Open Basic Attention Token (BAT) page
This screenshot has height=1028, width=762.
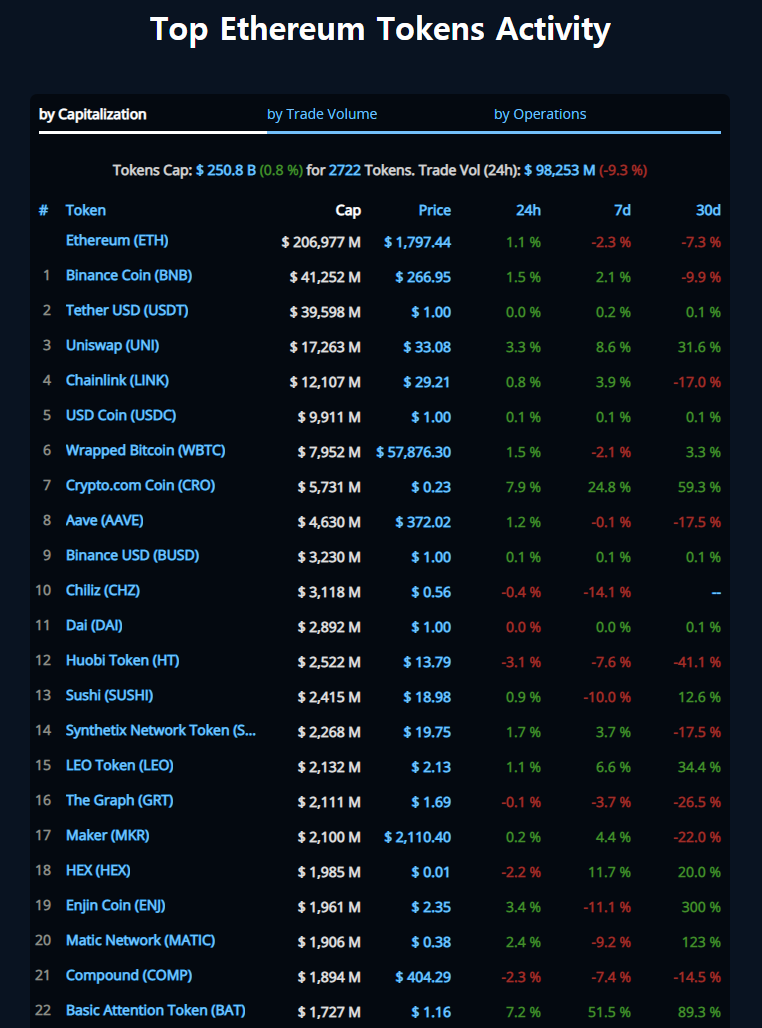(155, 1010)
